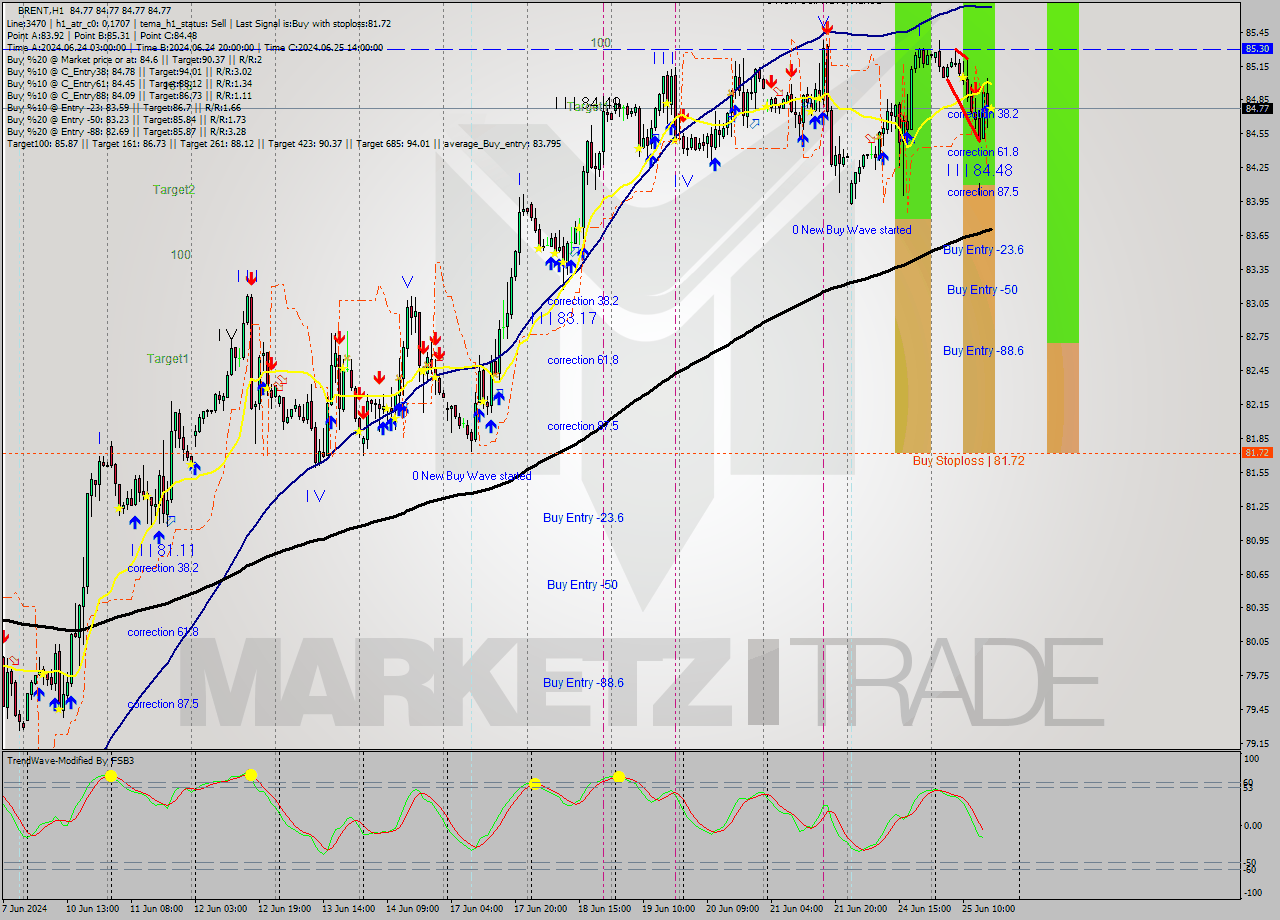Click the 83.35 price axis label
This screenshot has height=920, width=1280.
click(x=1258, y=270)
